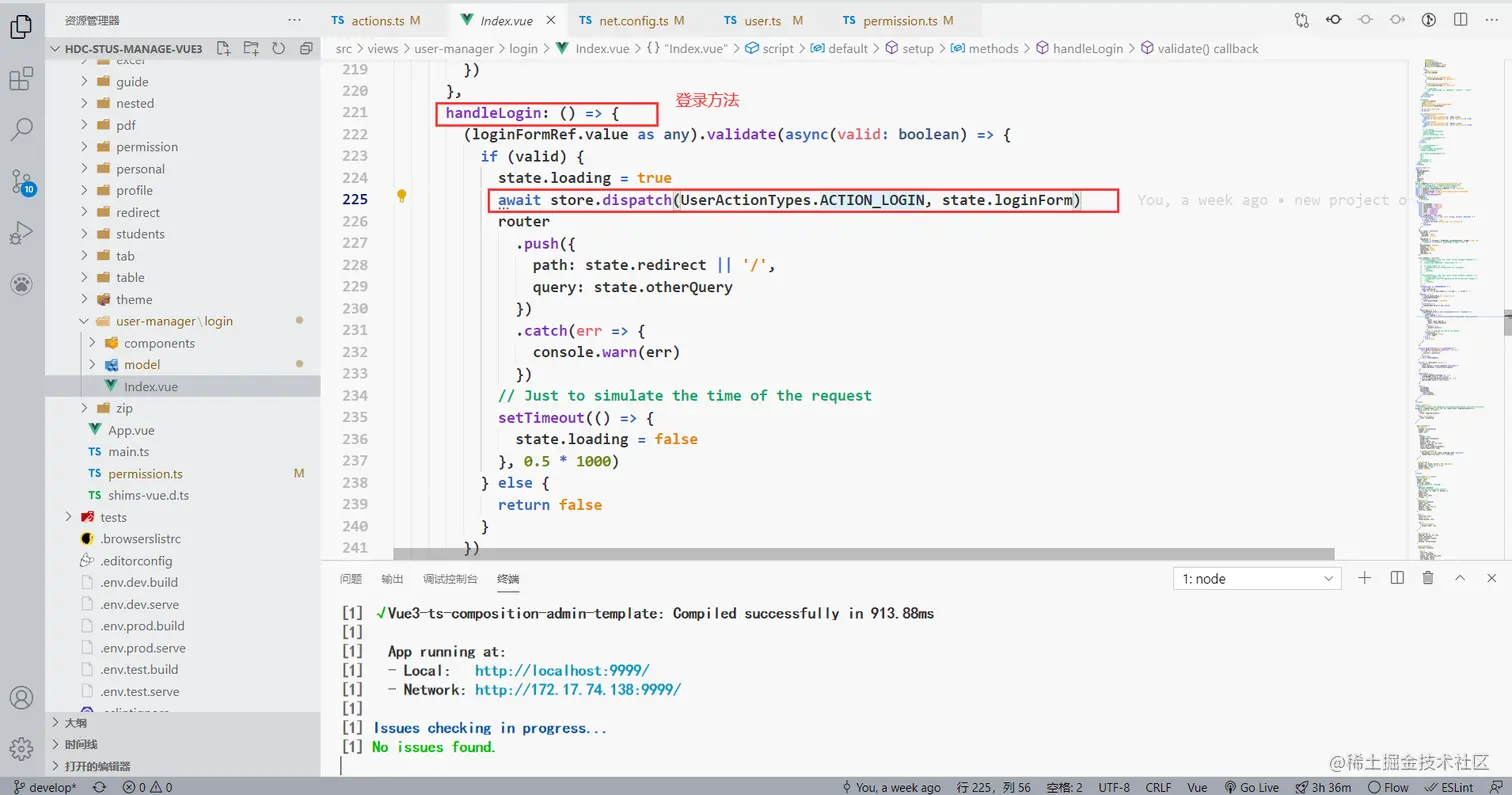
Task: Switch to the user.ts tab
Action: click(x=762, y=20)
